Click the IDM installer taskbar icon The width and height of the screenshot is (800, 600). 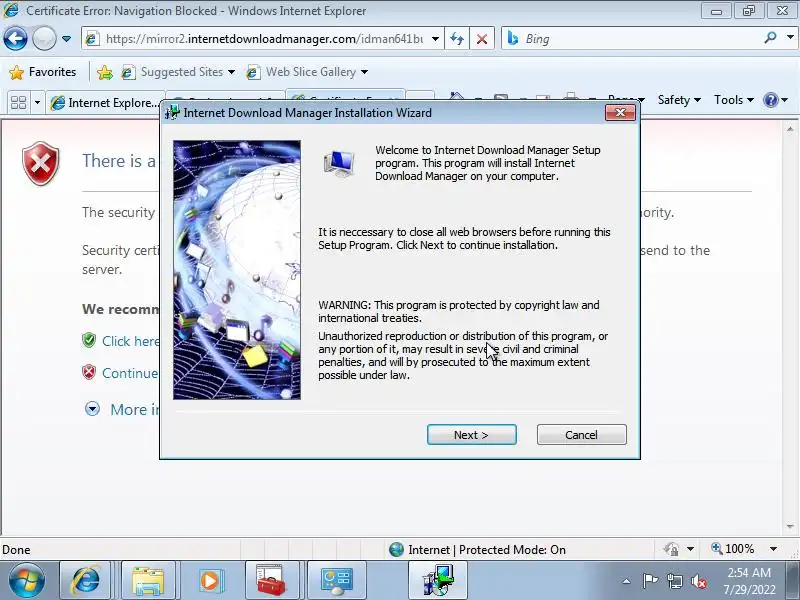pyautogui.click(x=438, y=580)
